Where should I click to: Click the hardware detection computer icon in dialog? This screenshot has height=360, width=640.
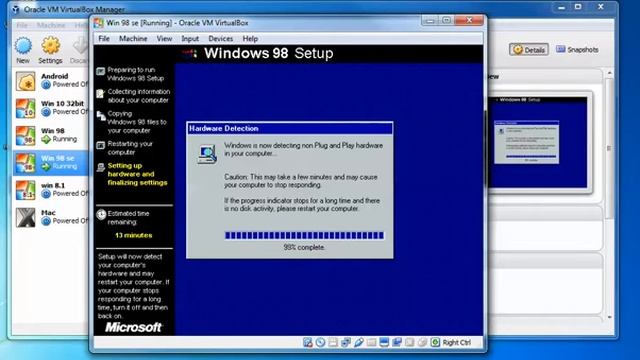[207, 154]
